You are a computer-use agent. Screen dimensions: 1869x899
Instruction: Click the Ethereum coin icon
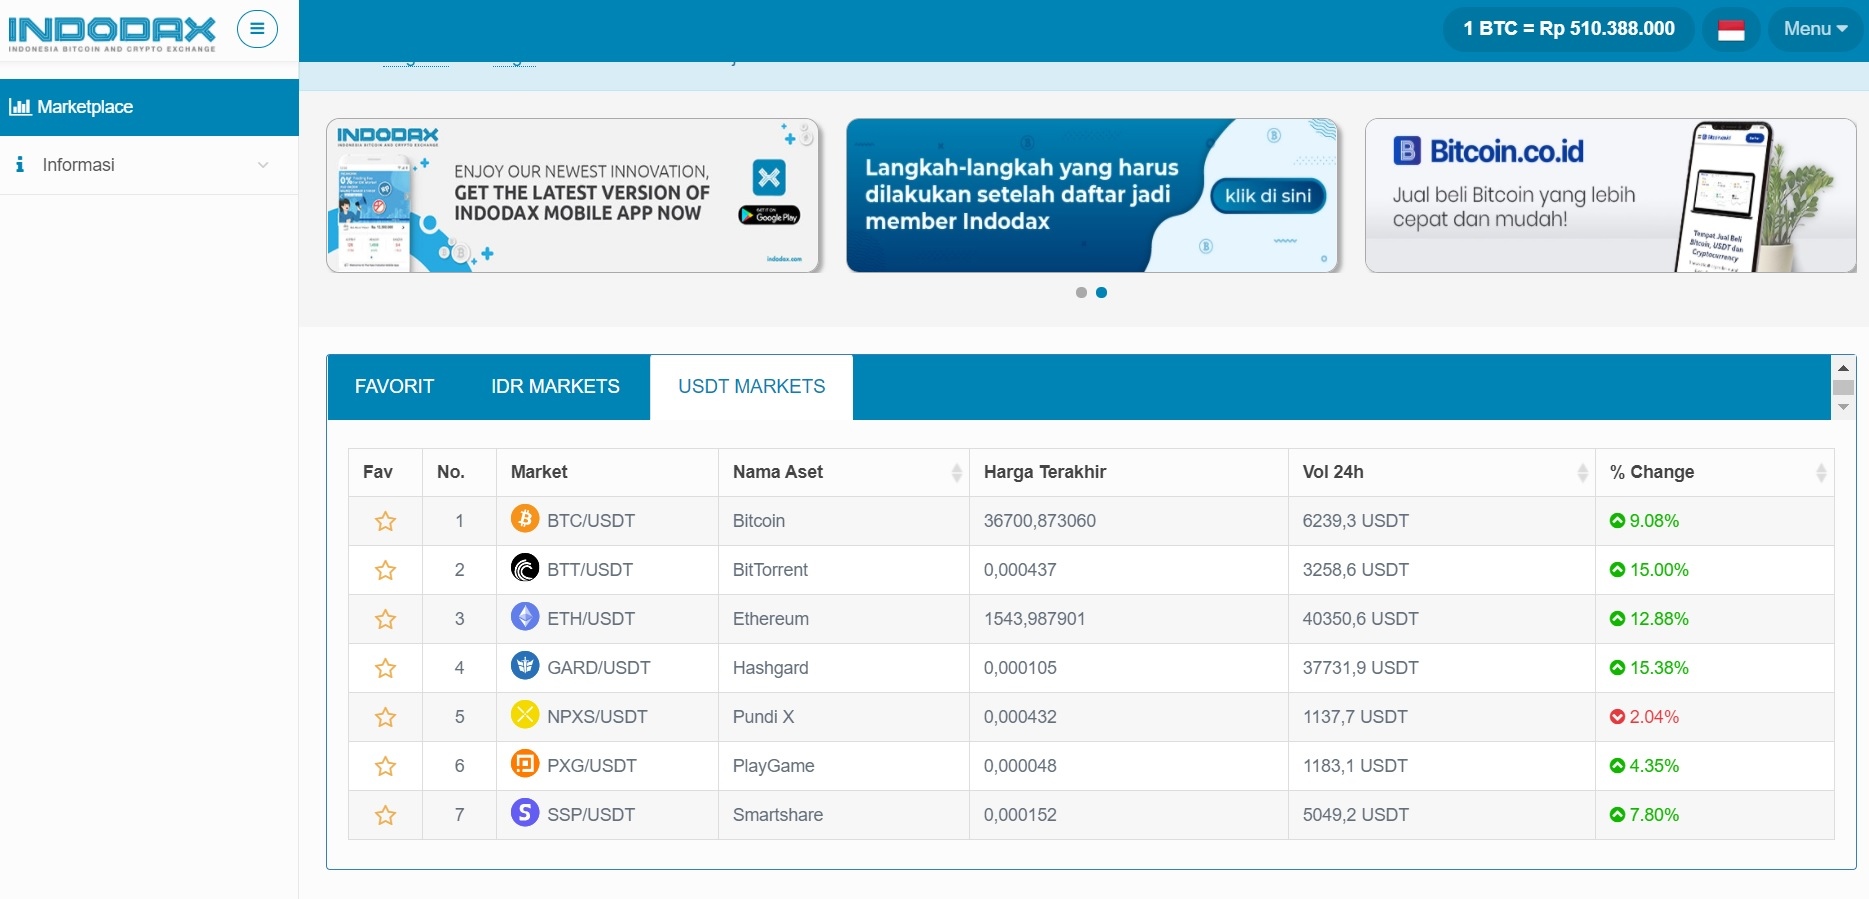pyautogui.click(x=525, y=616)
